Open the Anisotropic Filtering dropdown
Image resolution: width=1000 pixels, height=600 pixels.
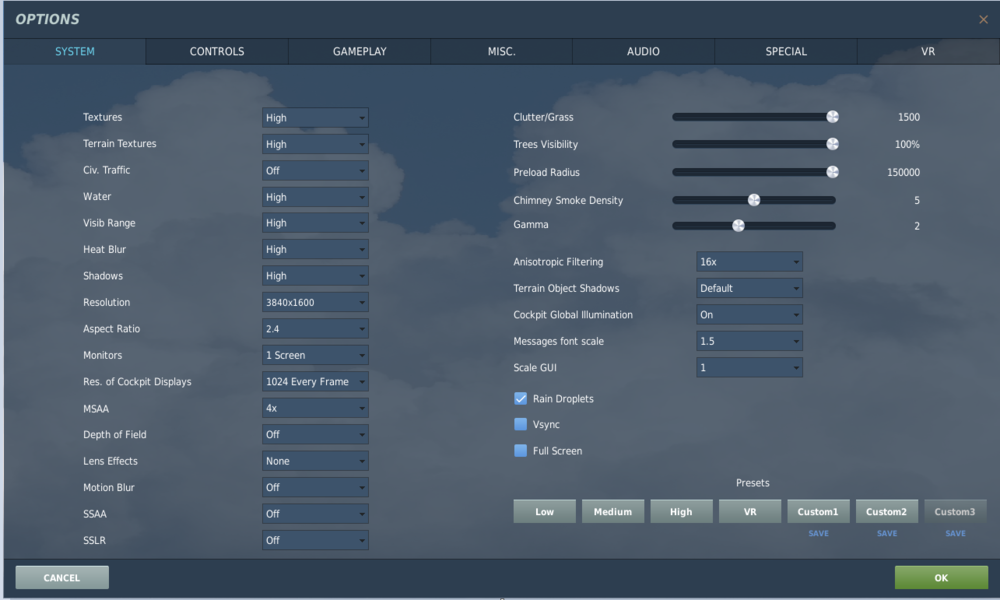point(749,261)
